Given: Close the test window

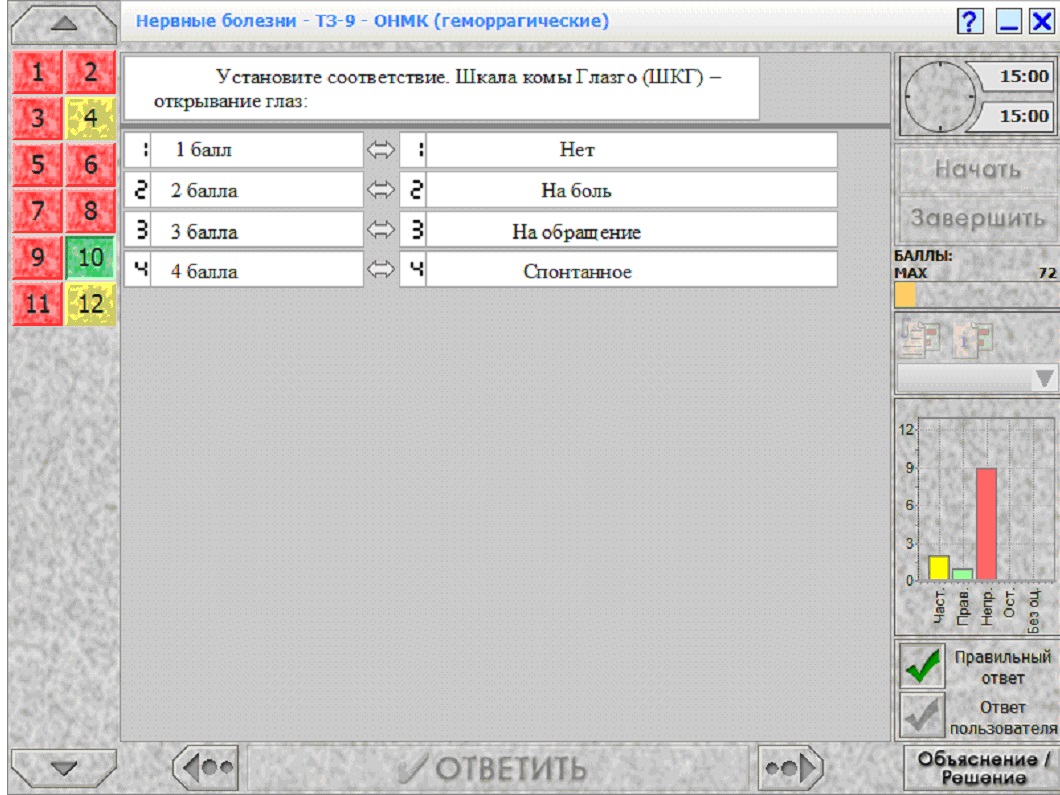Looking at the screenshot, I should click(1043, 22).
